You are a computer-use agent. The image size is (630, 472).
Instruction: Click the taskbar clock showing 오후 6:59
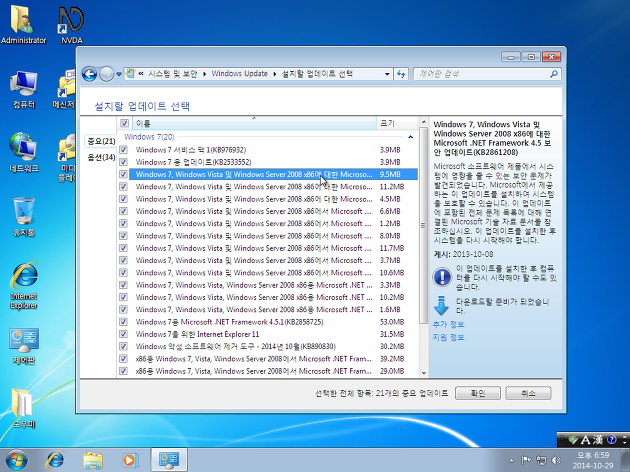593,460
